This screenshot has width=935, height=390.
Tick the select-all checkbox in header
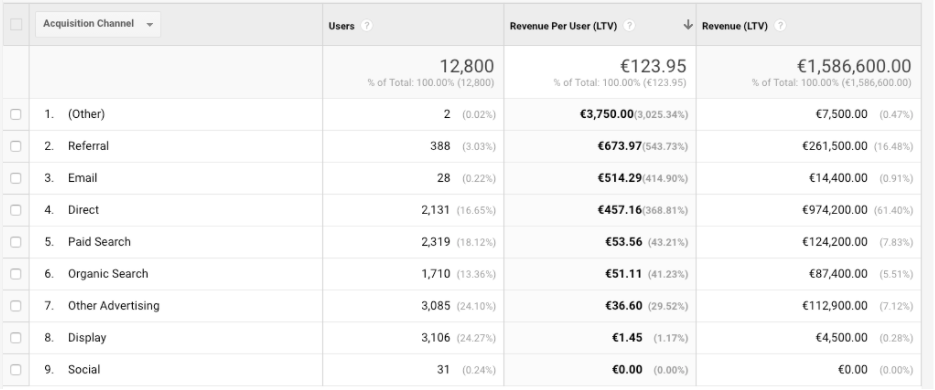pos(16,24)
